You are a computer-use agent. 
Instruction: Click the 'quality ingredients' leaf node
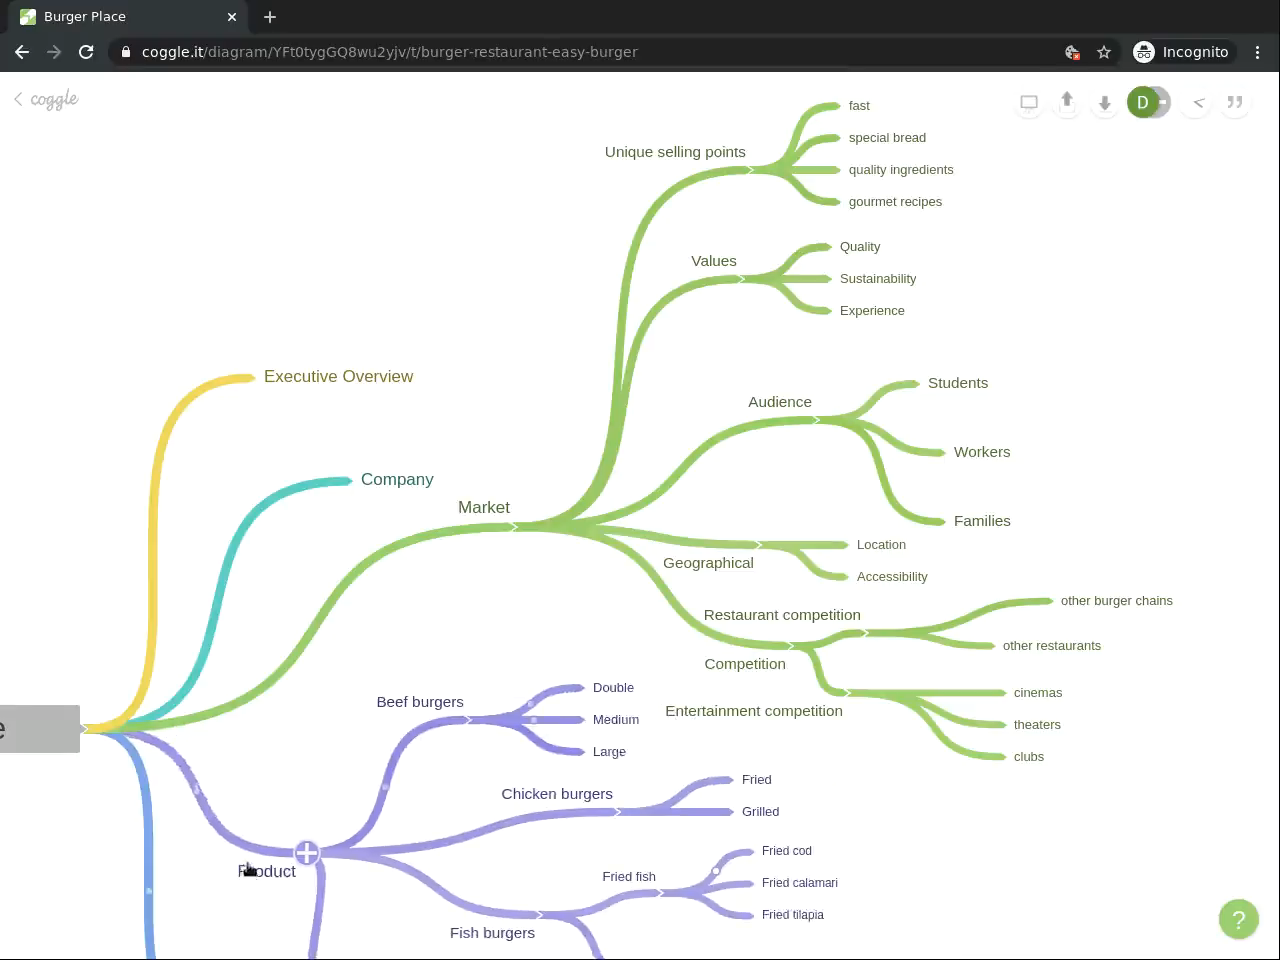901,170
